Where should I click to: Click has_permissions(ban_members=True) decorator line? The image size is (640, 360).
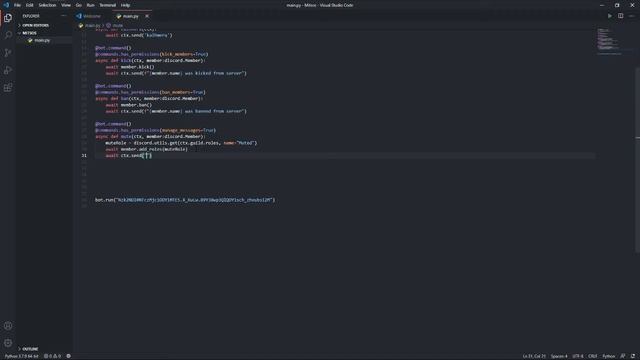(x=150, y=92)
